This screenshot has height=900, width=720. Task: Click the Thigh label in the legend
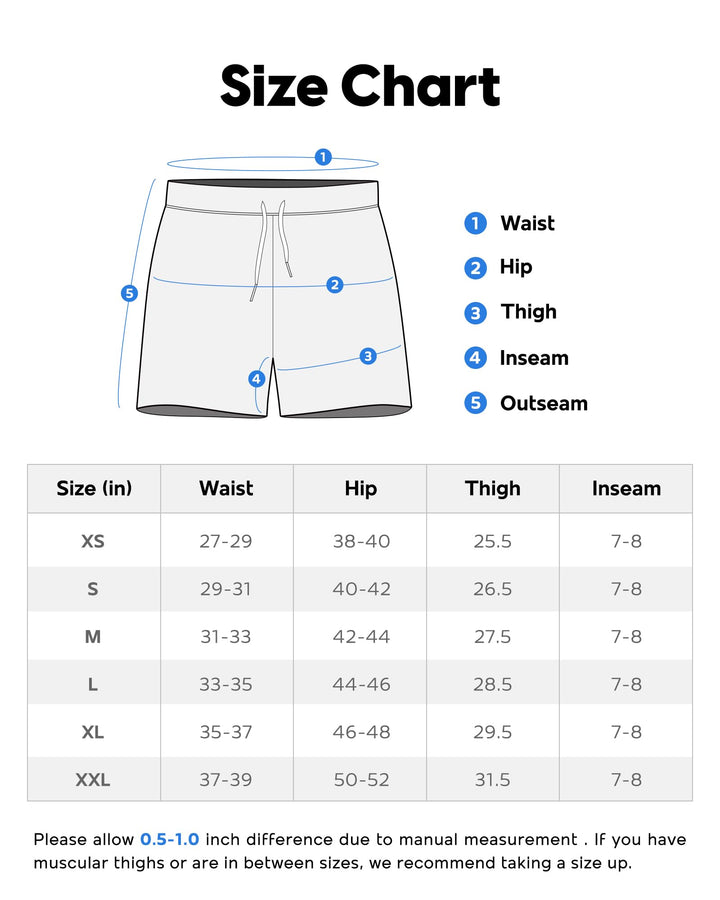coord(528,312)
